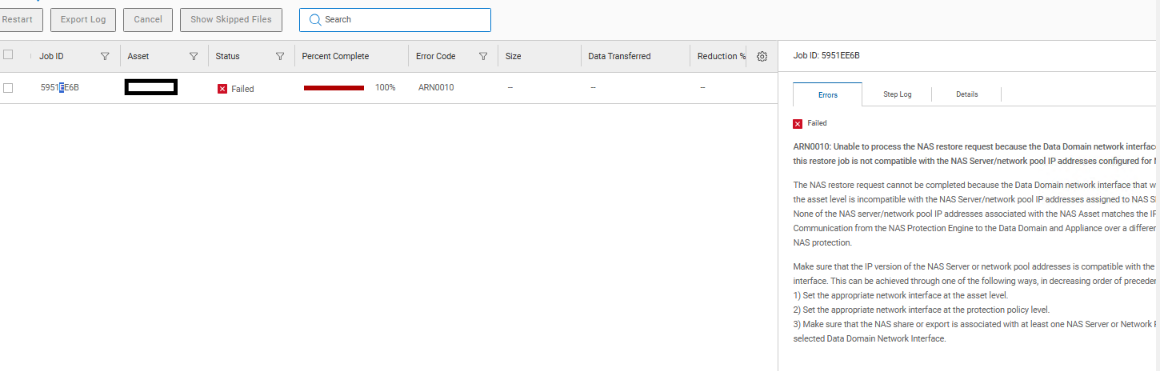Select the checkbox for job 5951EE6B
This screenshot has height=371, width=1160.
[x=8, y=87]
